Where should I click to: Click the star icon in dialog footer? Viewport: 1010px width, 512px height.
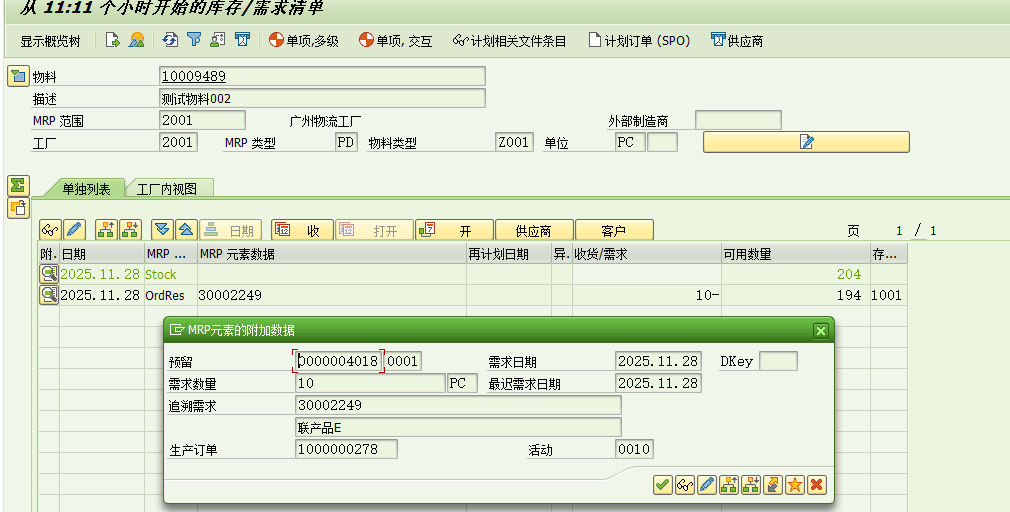[x=795, y=485]
